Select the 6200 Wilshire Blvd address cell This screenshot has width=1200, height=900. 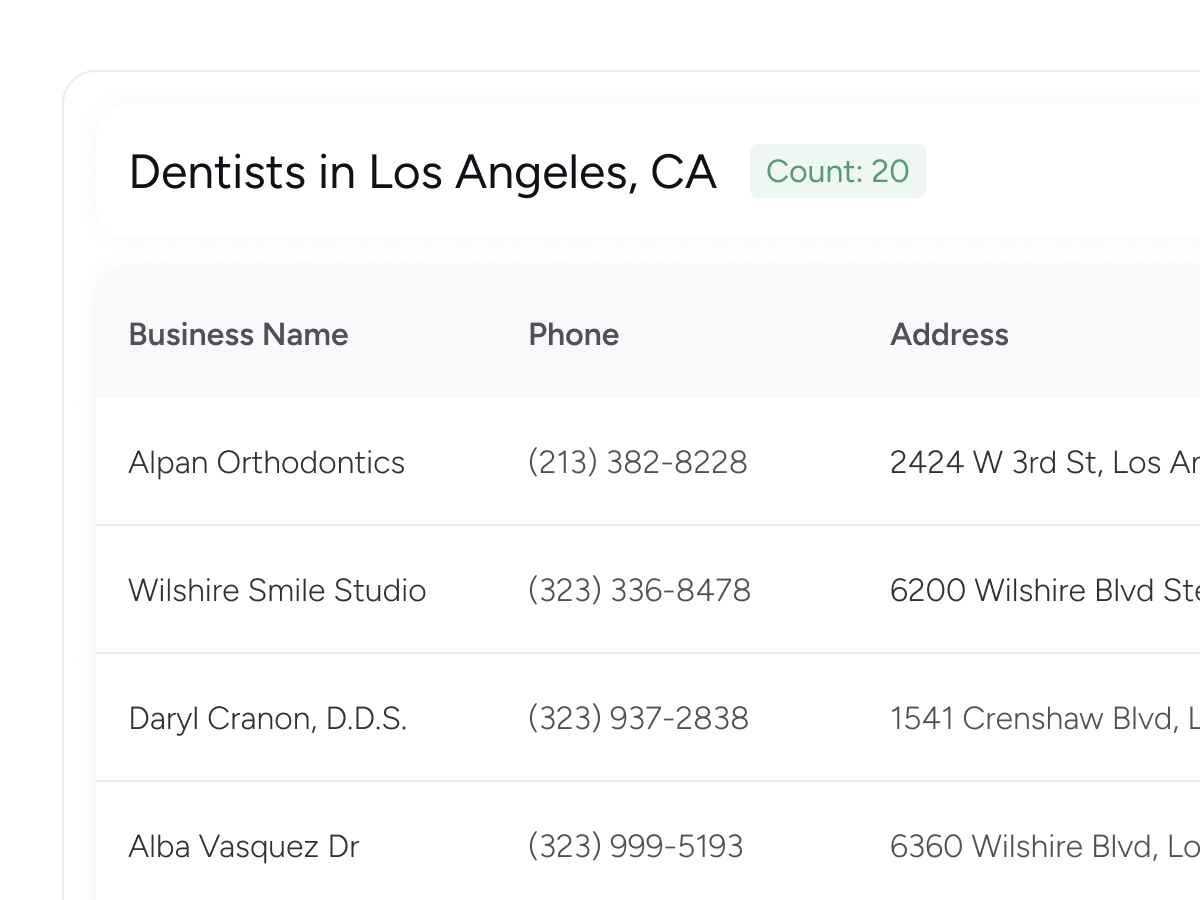[x=1045, y=590]
